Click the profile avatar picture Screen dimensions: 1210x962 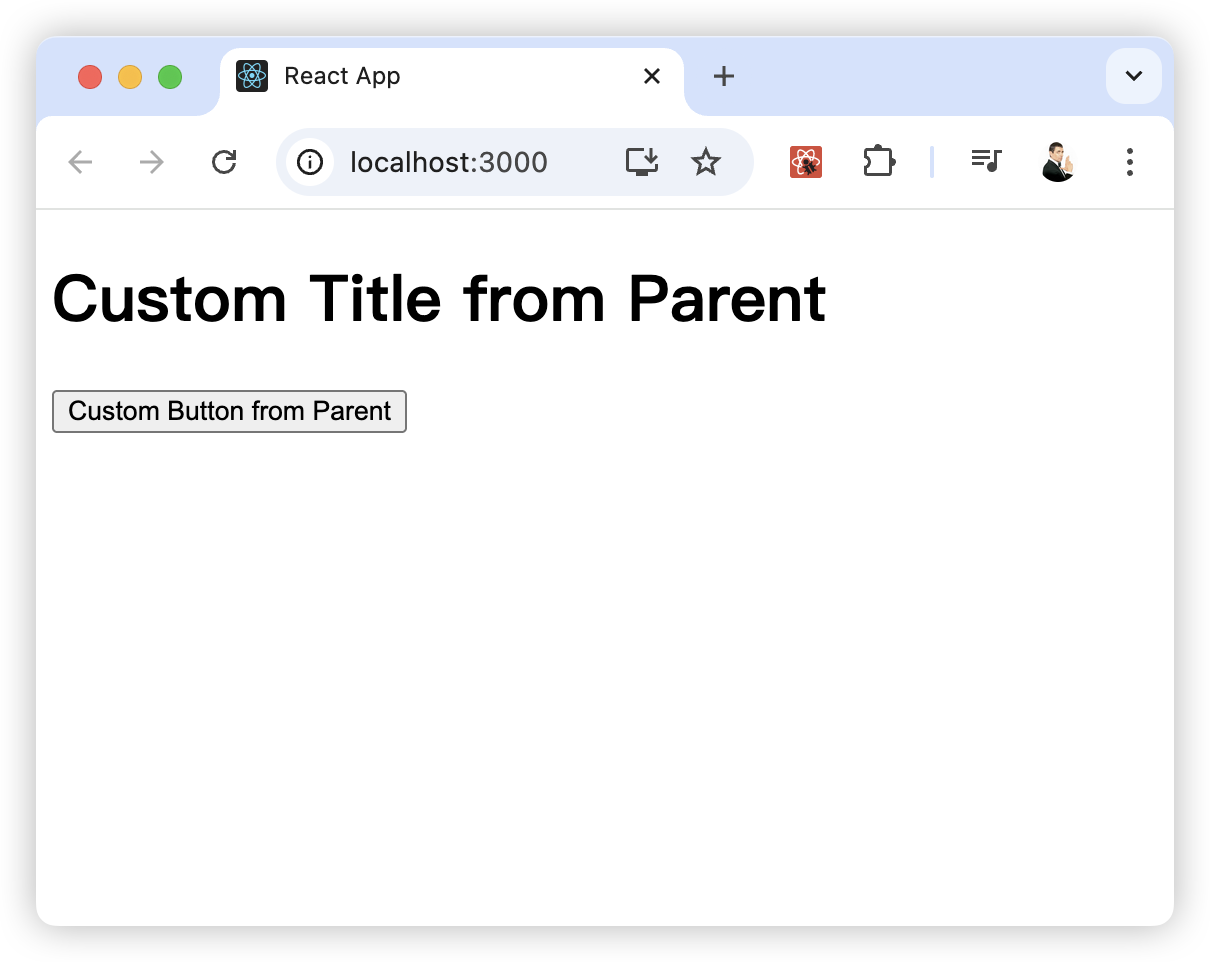(x=1058, y=162)
